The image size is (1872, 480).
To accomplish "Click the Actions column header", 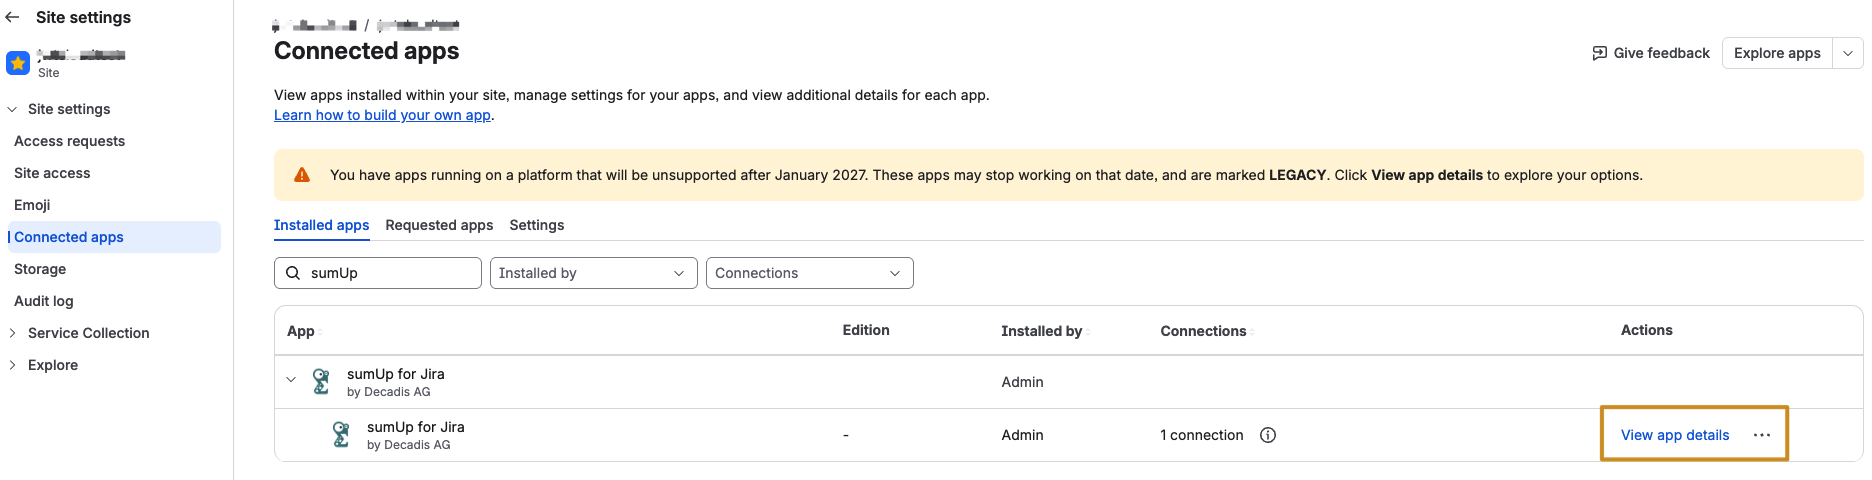I will pyautogui.click(x=1647, y=330).
